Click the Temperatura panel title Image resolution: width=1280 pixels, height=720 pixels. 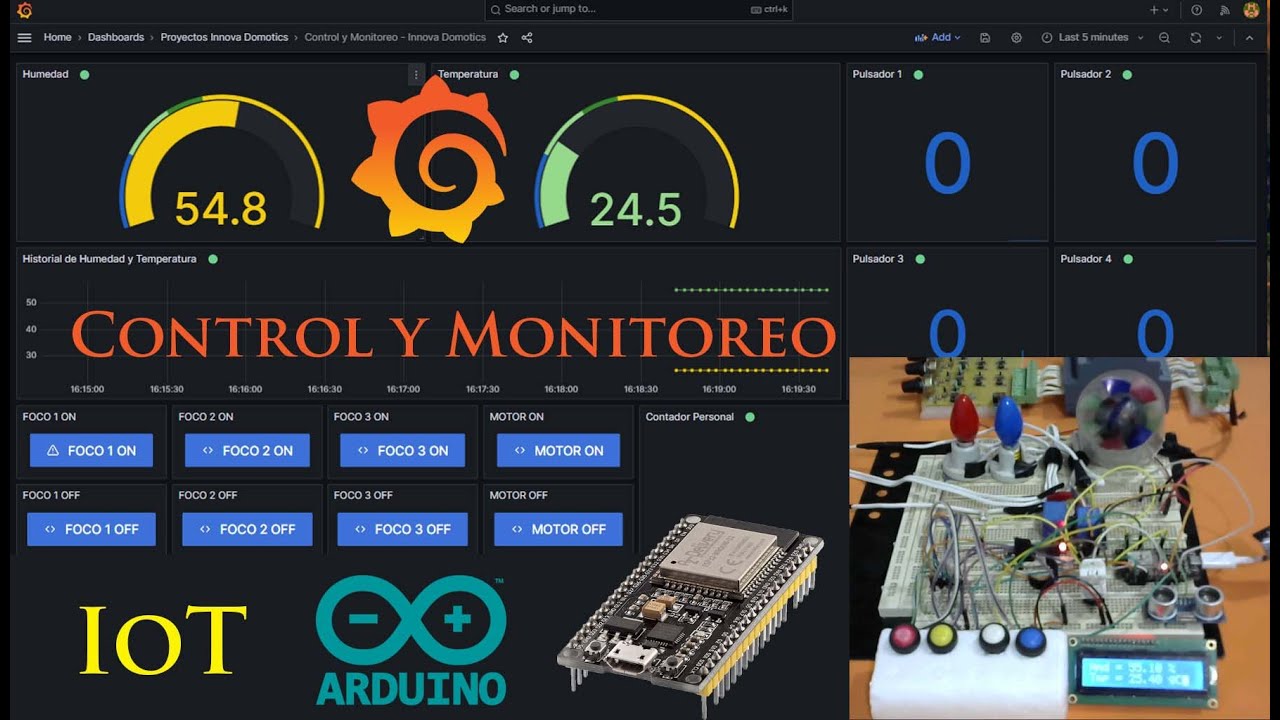(x=468, y=74)
